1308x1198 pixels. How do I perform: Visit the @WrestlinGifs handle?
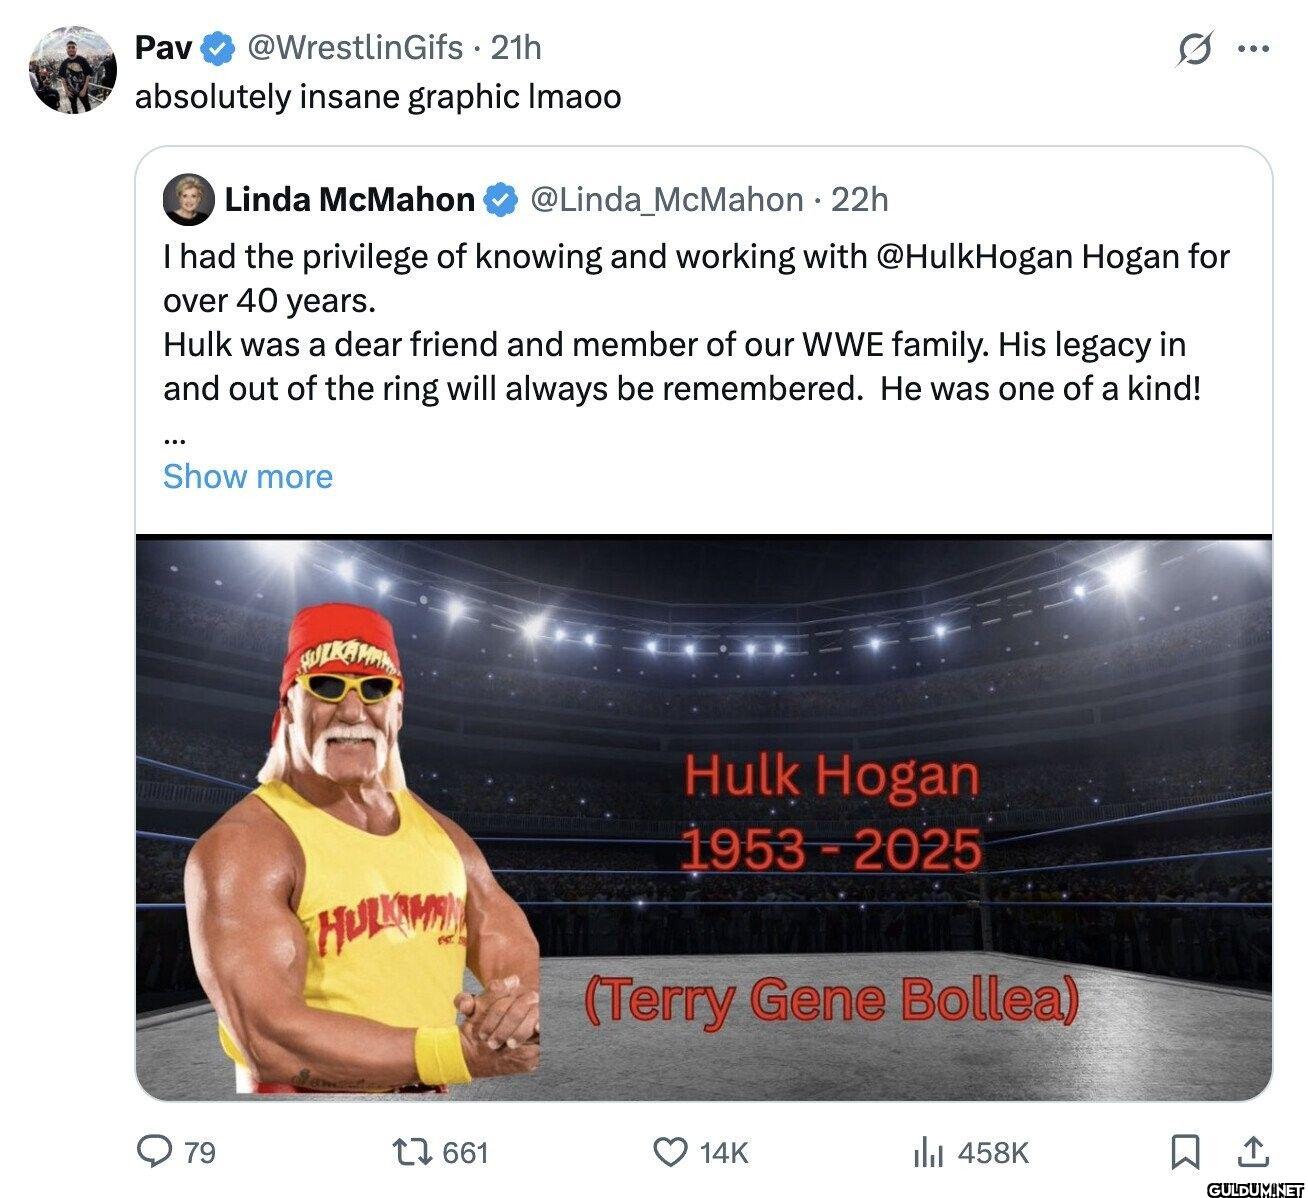point(354,47)
